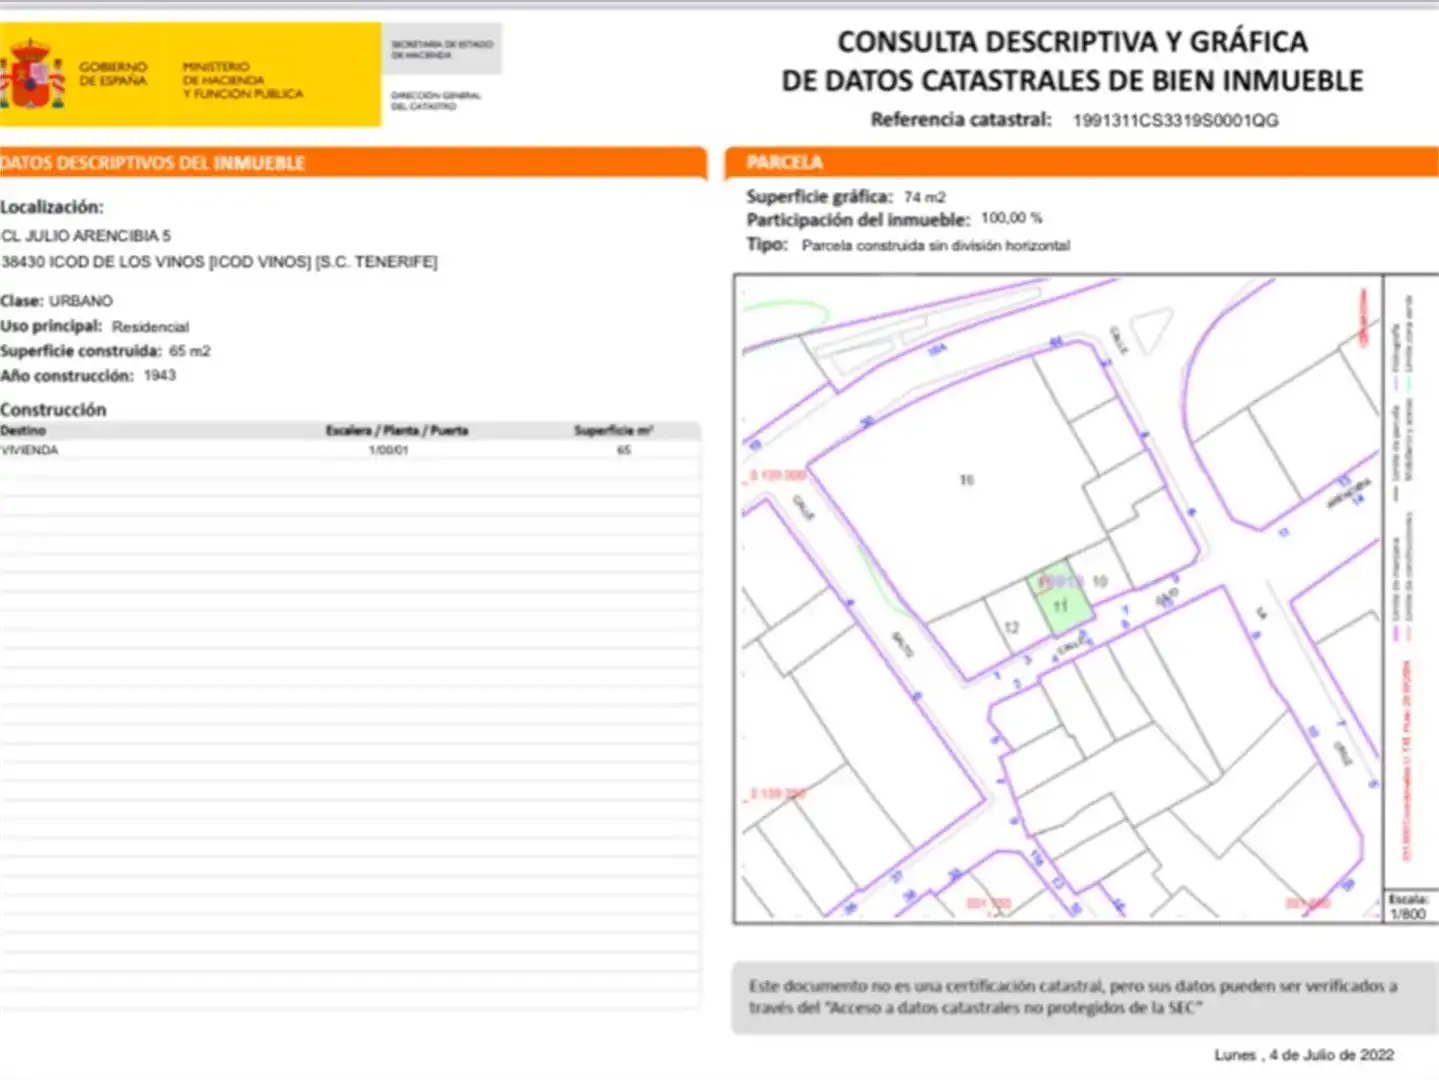The height and width of the screenshot is (1080, 1439).
Task: Click cadastral reference 1991311CS3319S0001QG
Action: 1175,120
